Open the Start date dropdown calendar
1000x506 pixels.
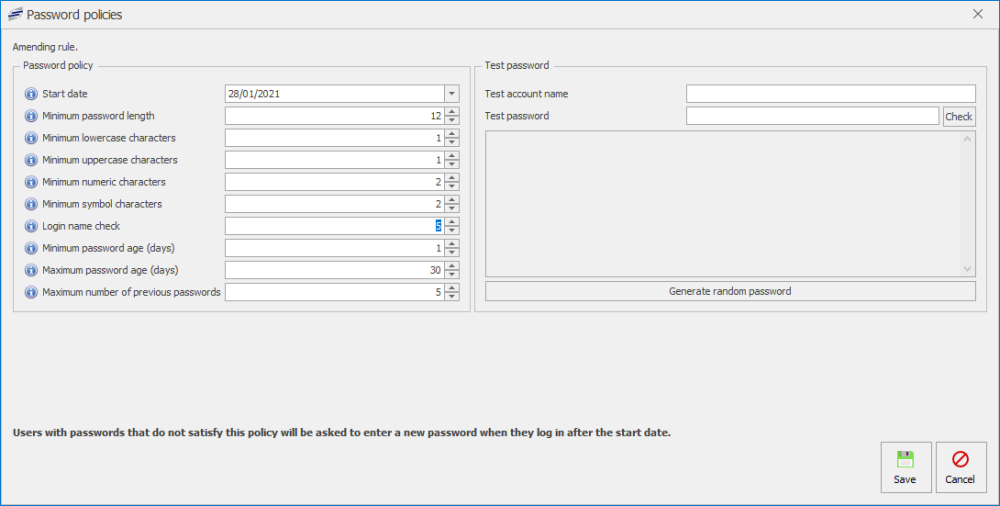coord(451,94)
